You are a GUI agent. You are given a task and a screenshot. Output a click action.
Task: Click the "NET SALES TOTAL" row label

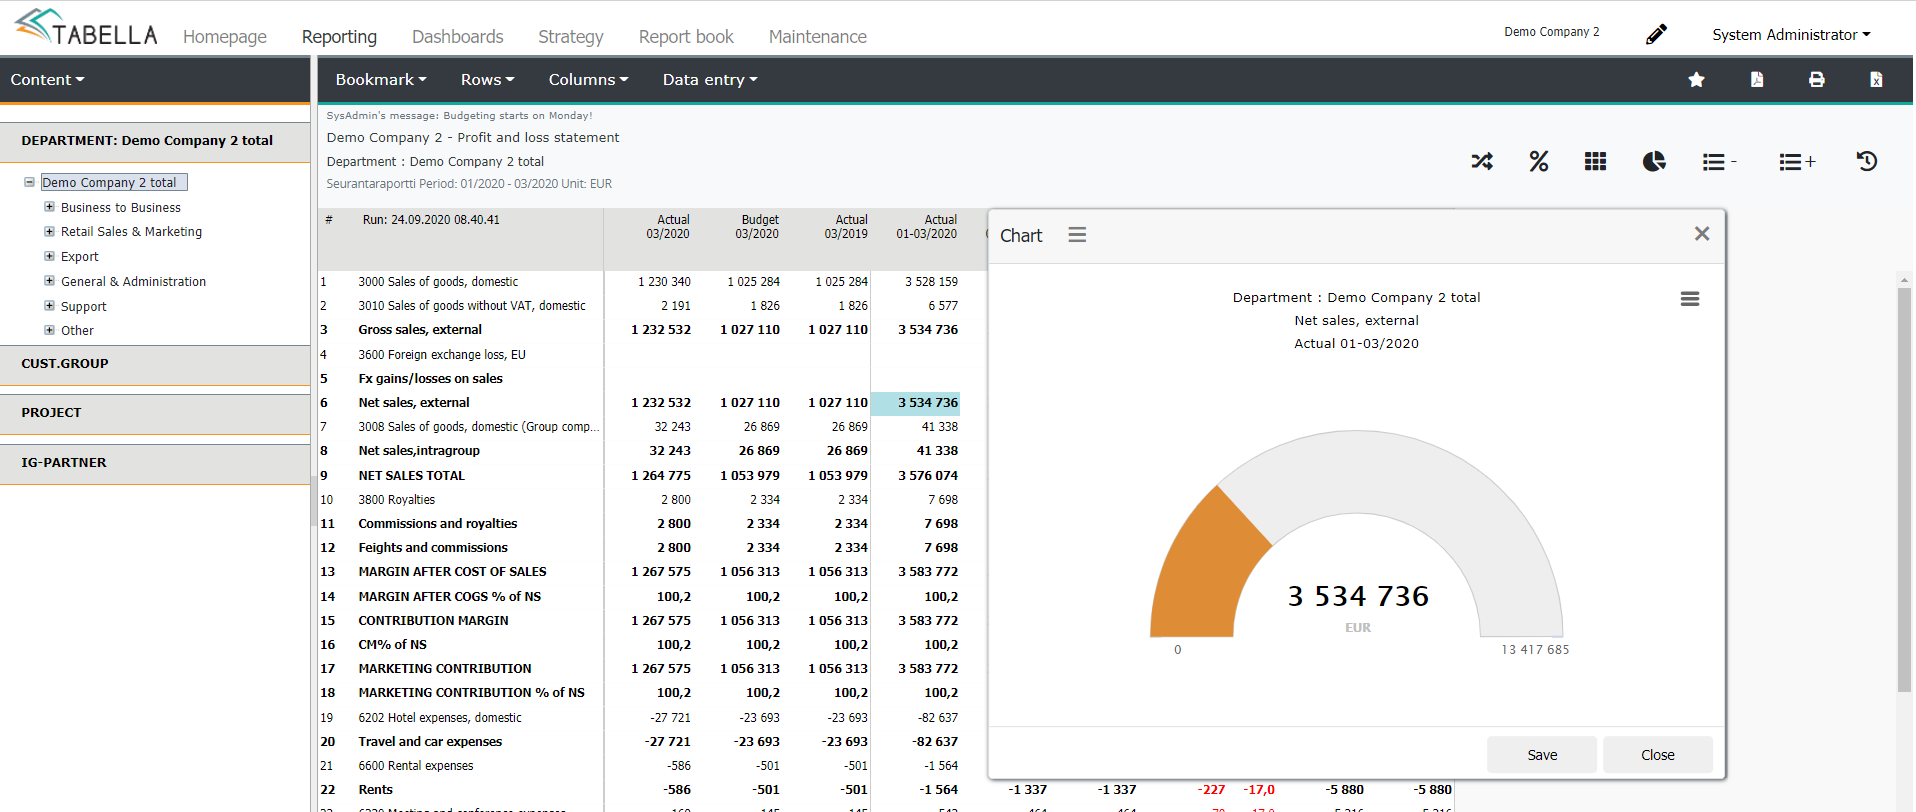[x=411, y=476]
